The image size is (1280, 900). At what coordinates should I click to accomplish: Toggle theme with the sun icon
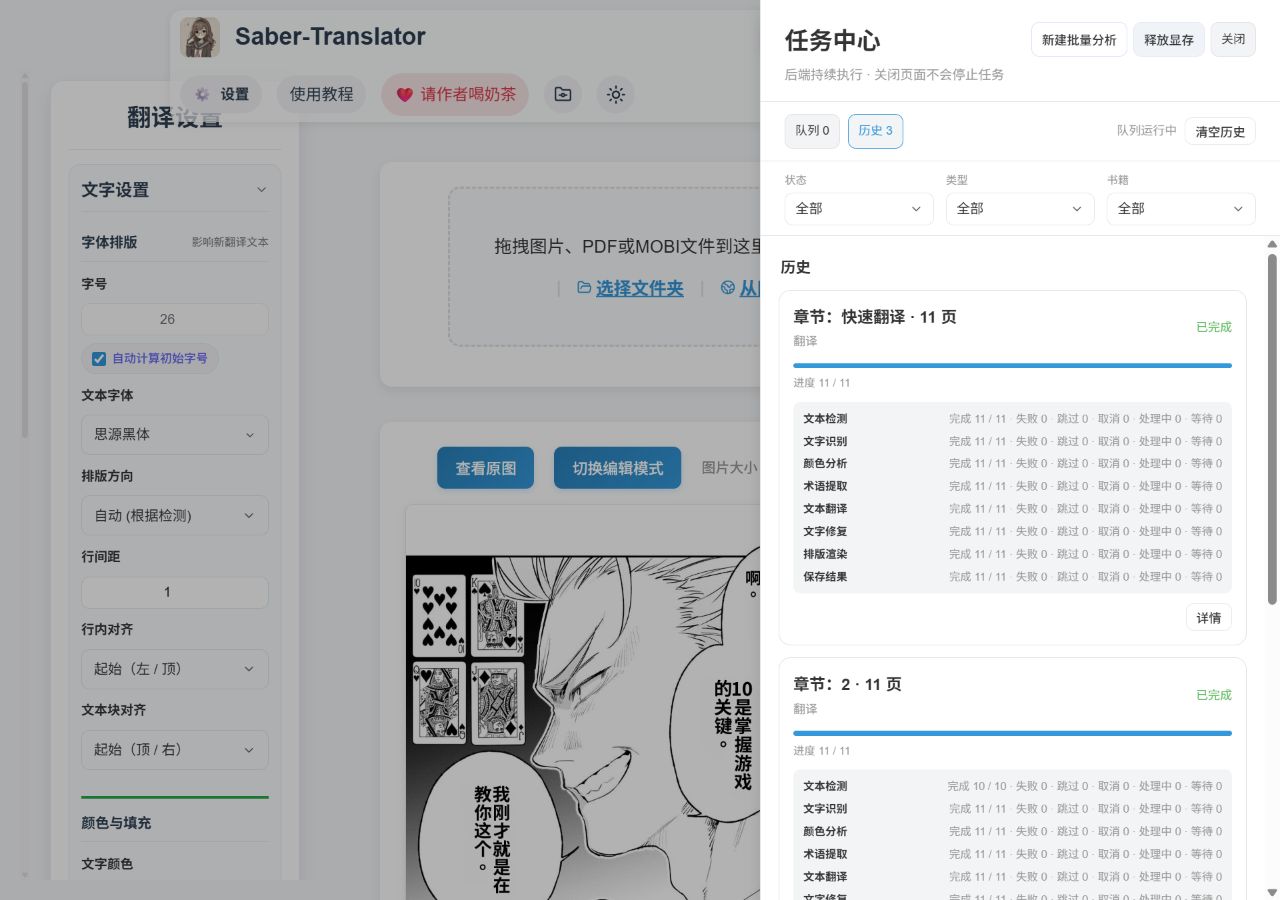pos(616,94)
